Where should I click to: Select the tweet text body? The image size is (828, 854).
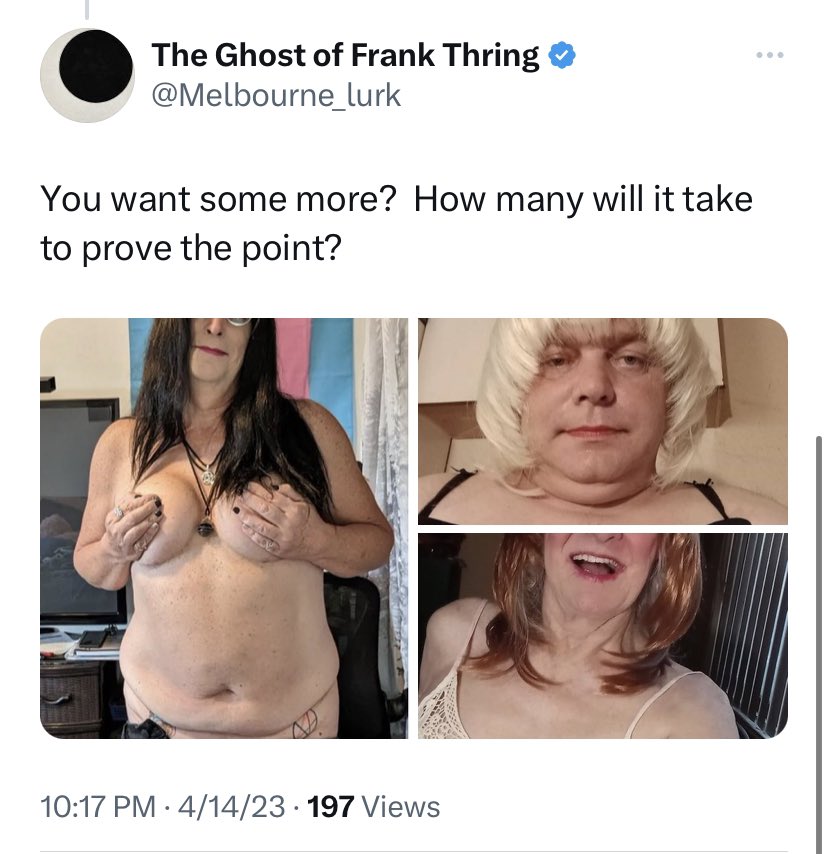397,223
